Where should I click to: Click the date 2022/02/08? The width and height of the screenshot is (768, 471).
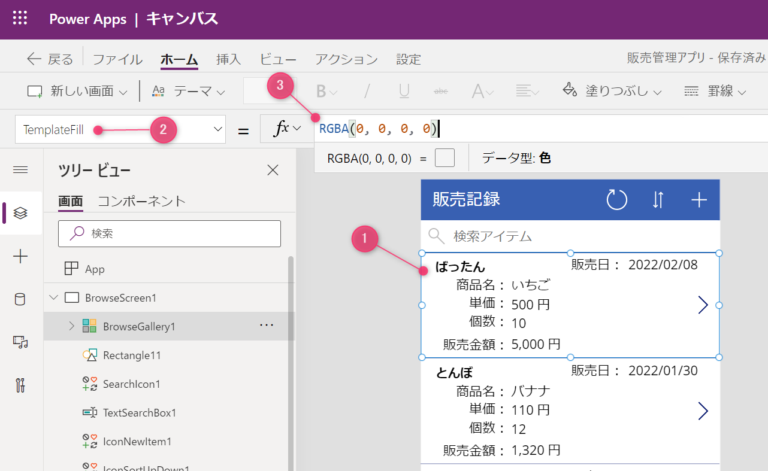pos(663,265)
